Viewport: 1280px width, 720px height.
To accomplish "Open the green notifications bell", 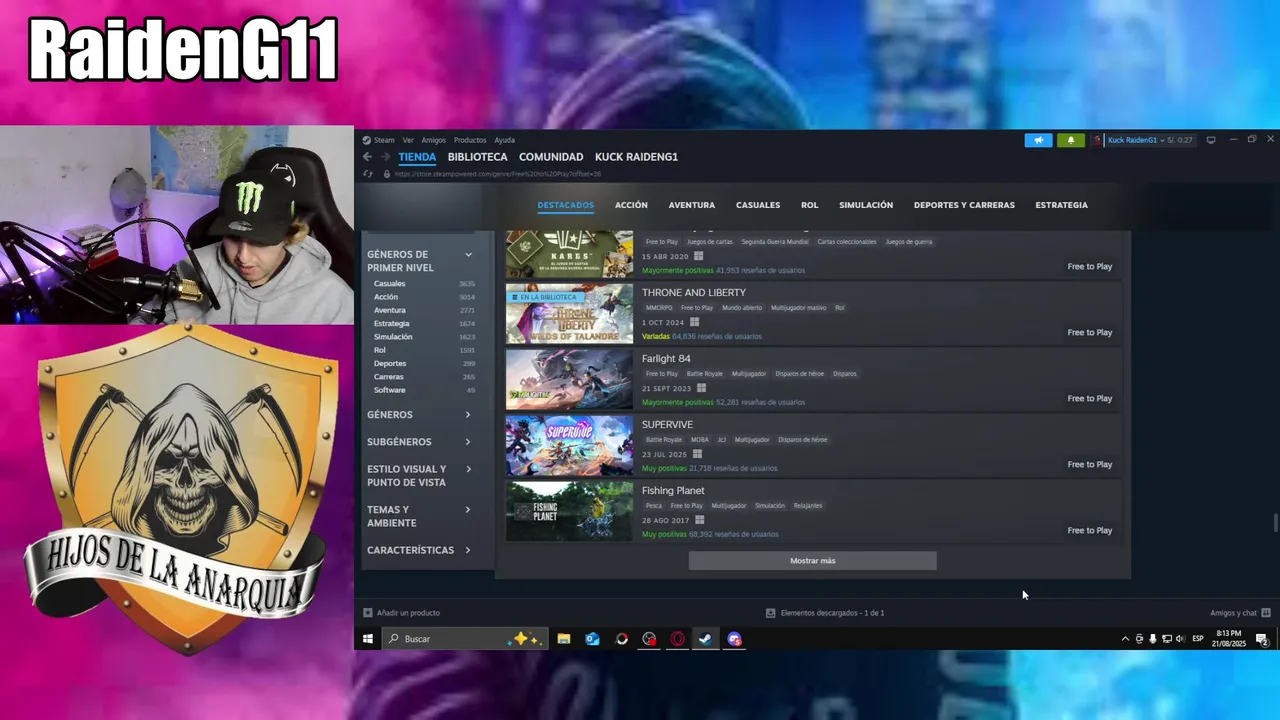I will (x=1070, y=140).
